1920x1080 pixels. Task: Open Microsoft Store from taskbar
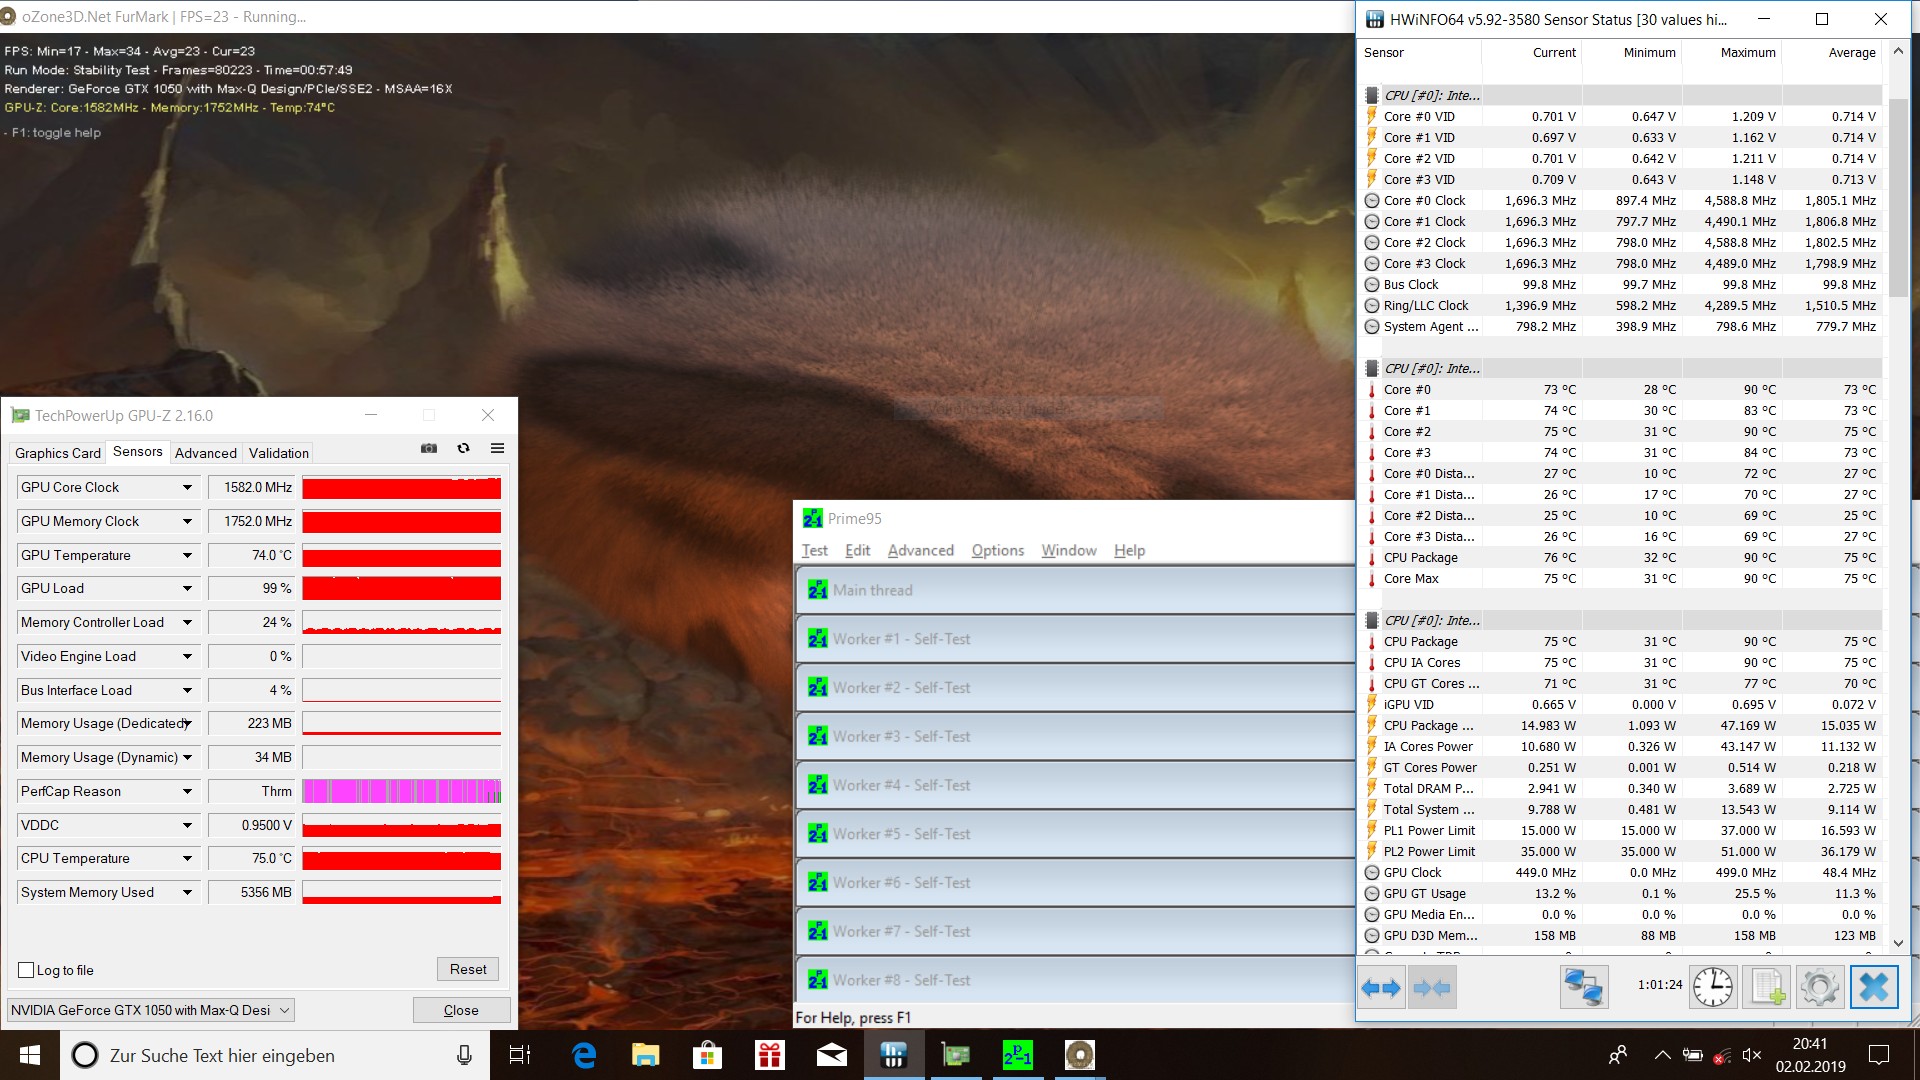tap(708, 1055)
